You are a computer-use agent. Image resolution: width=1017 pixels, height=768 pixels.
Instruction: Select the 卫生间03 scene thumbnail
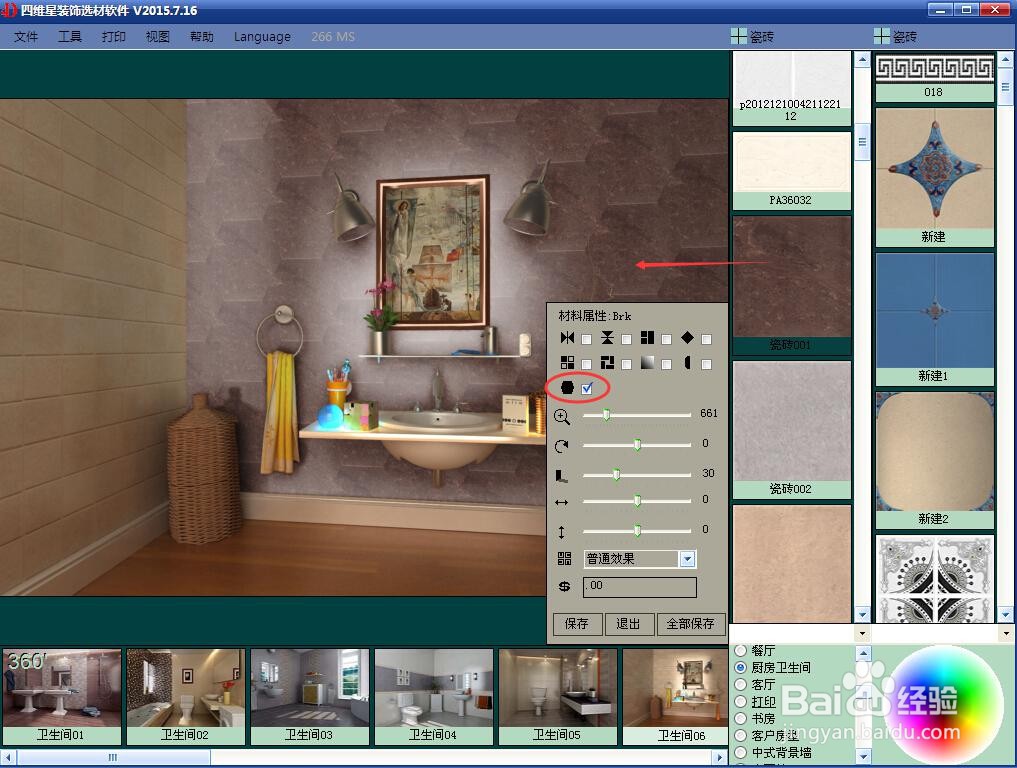pos(309,697)
